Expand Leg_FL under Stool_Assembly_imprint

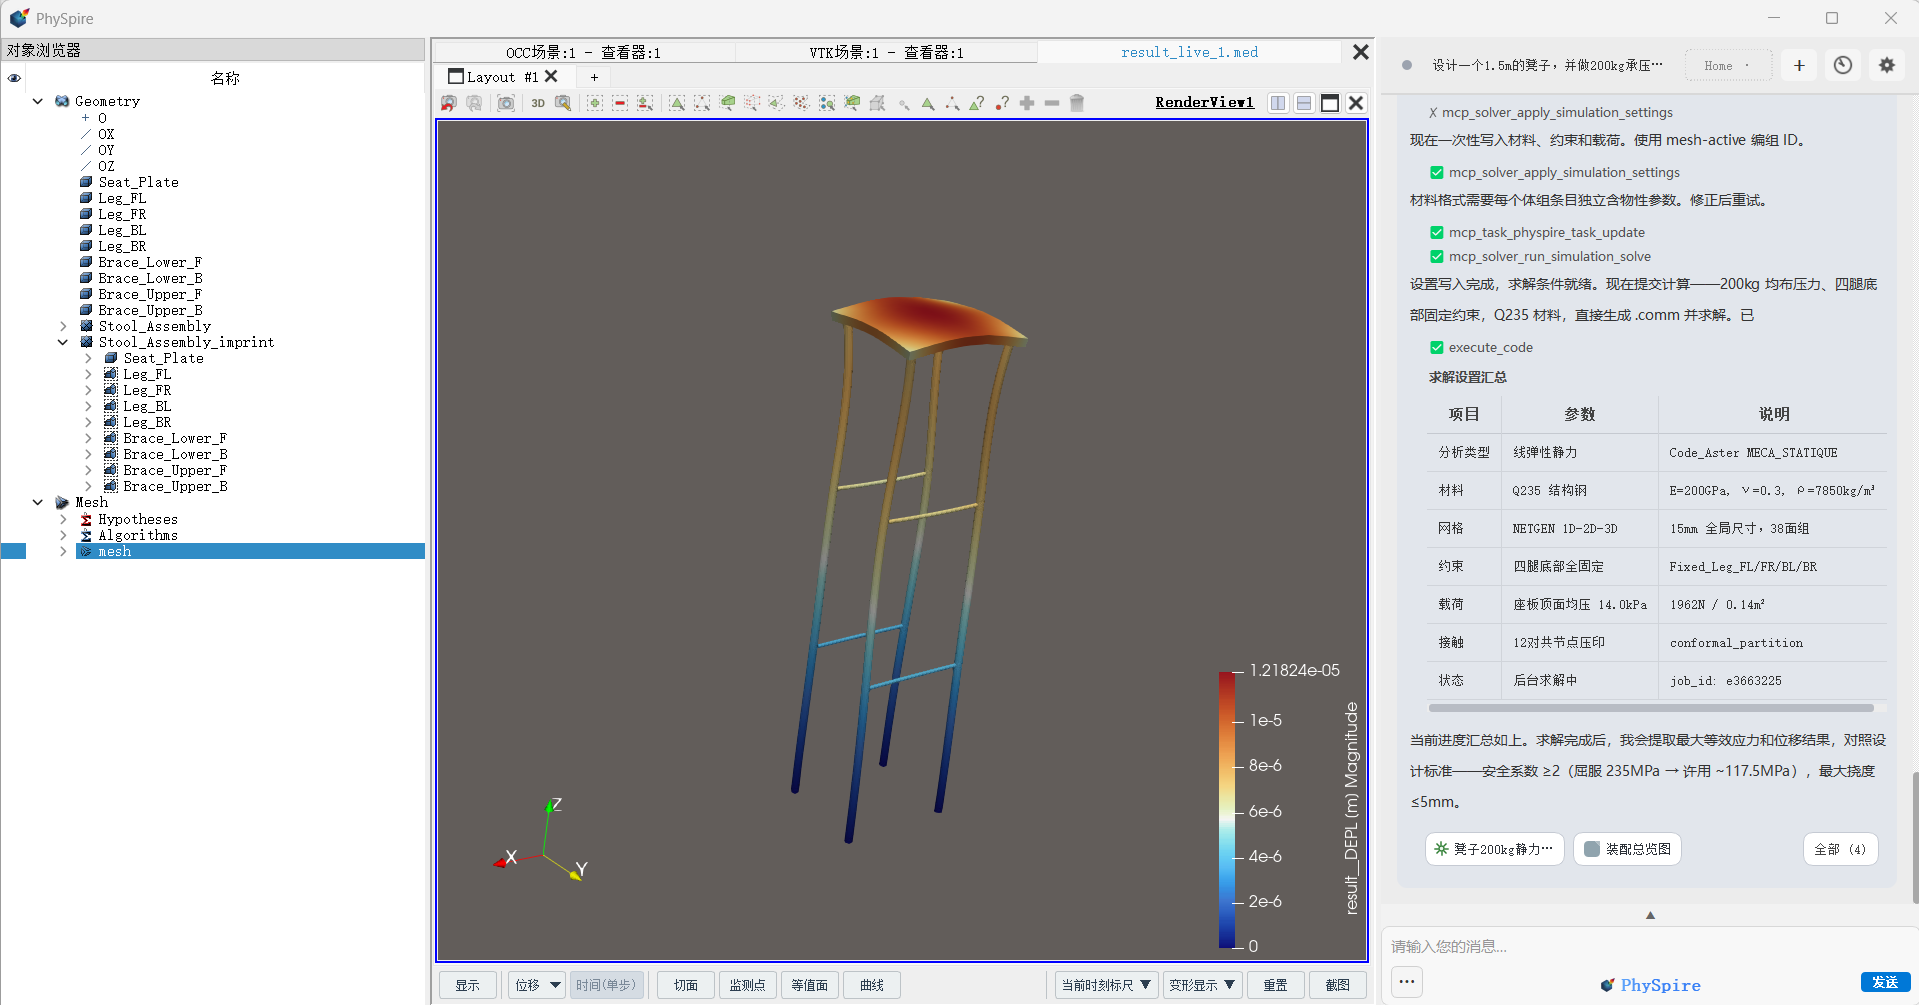point(88,374)
